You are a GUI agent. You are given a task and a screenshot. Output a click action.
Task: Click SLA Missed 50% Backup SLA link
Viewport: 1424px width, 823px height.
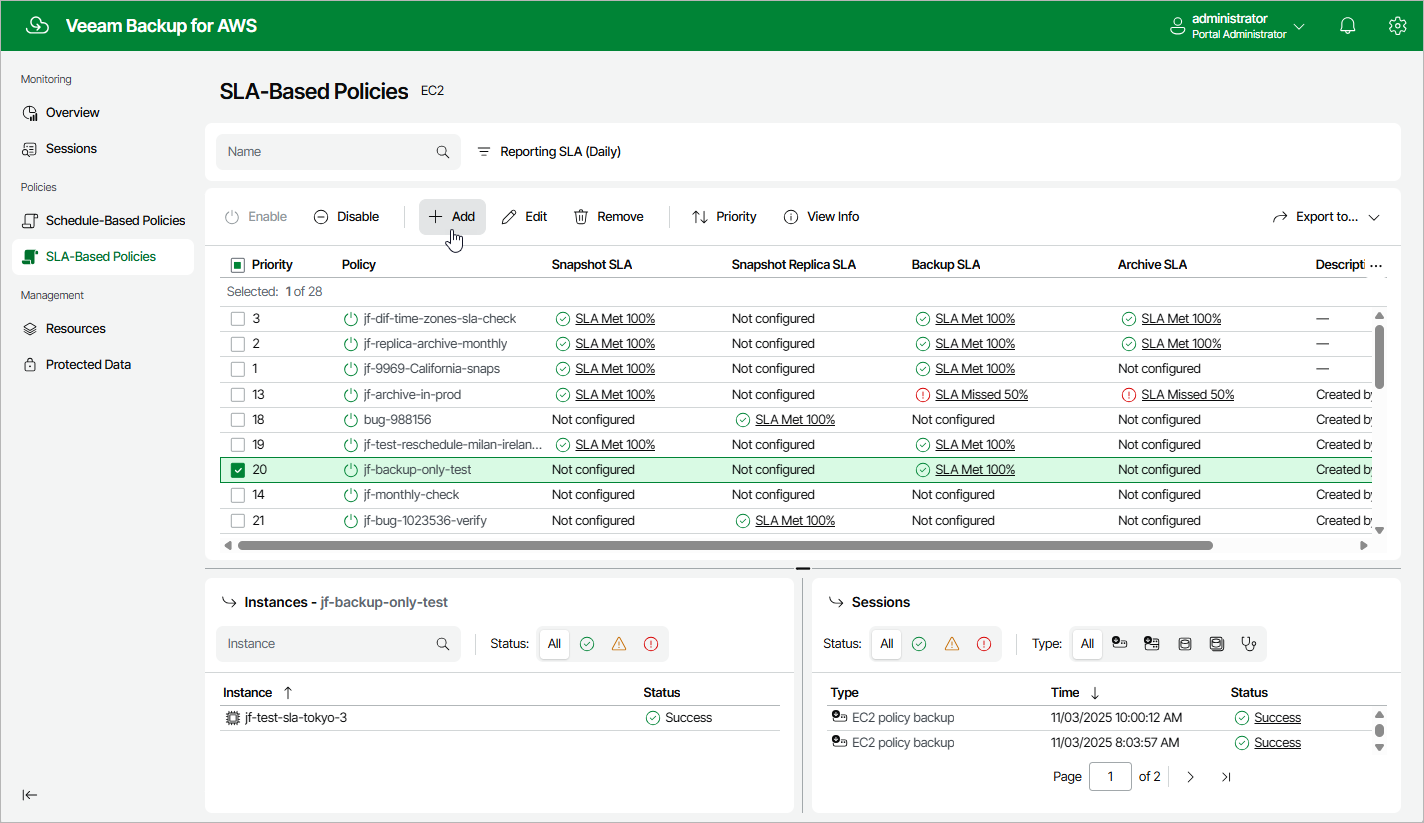[981, 395]
